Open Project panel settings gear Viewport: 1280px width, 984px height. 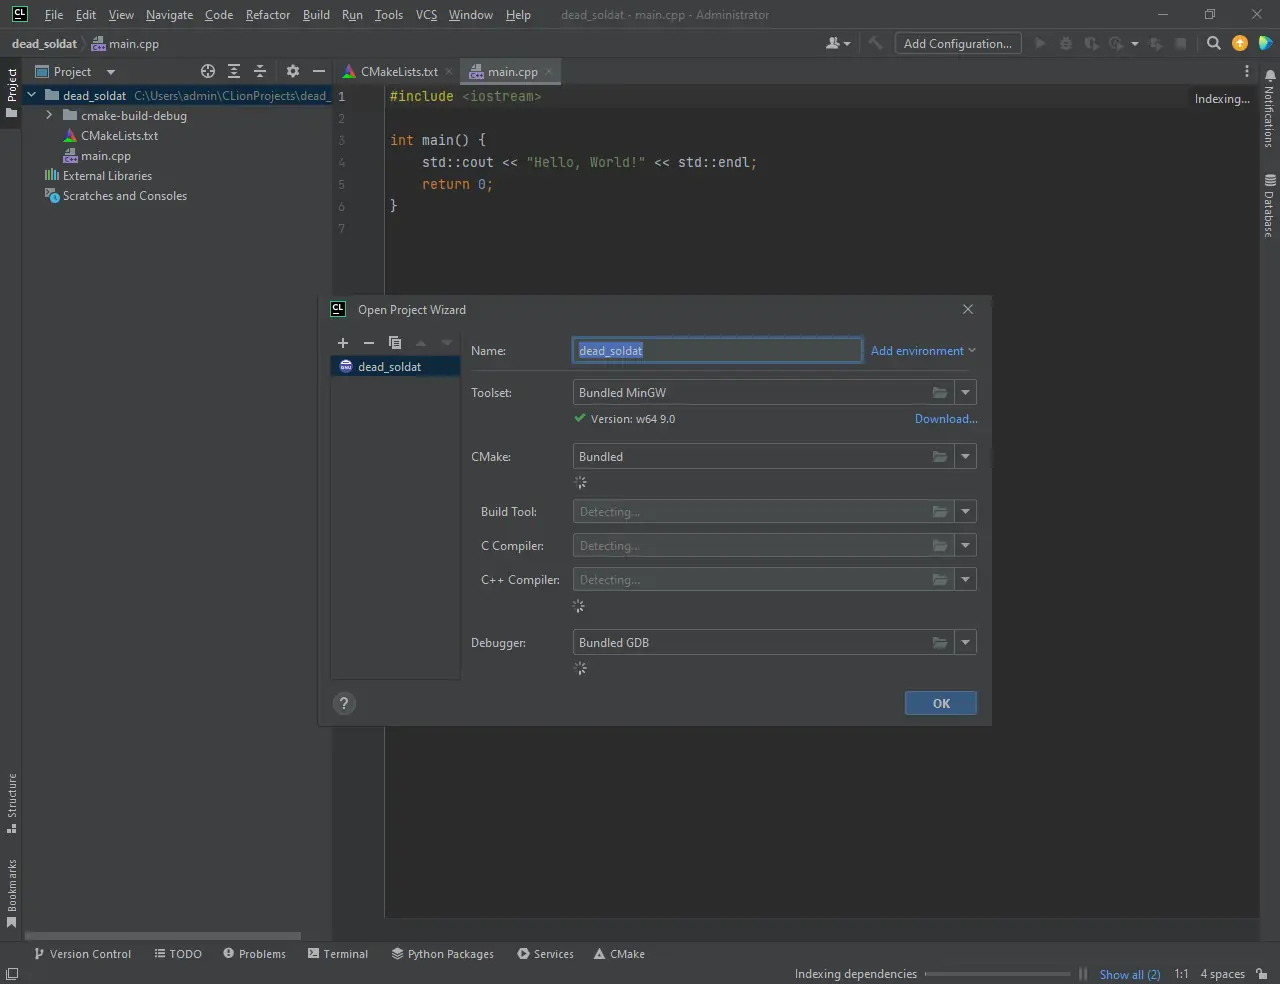coord(292,72)
